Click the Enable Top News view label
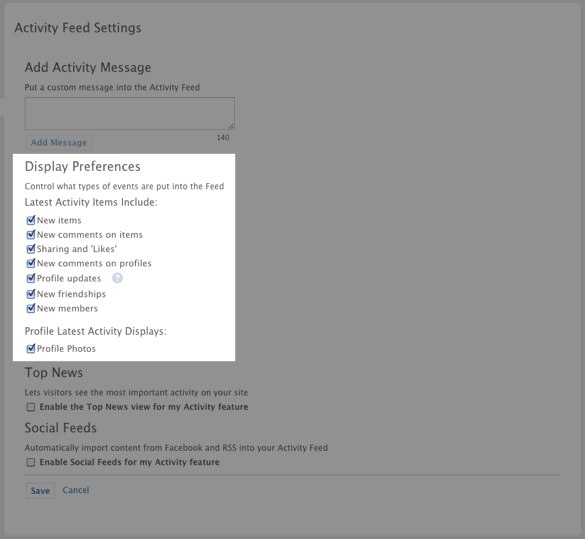585x539 pixels. point(144,407)
